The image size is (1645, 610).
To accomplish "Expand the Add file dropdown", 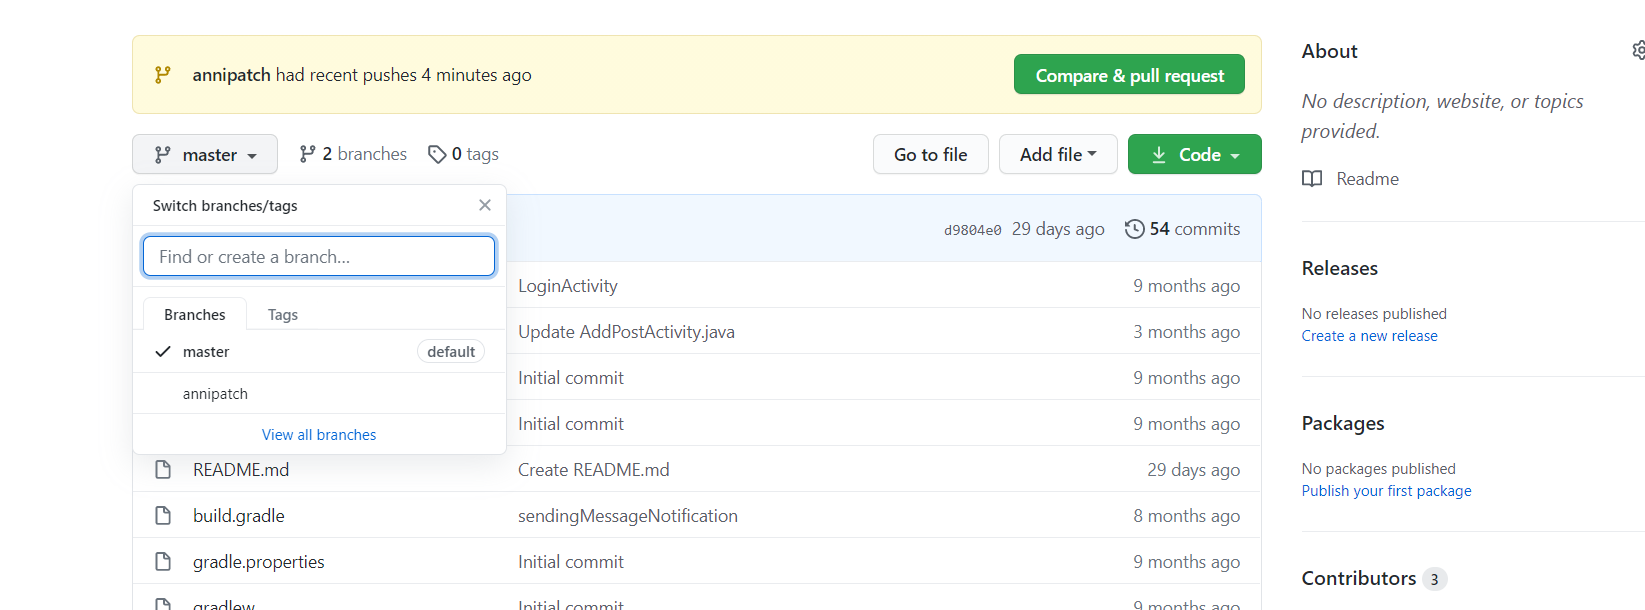I will [x=1057, y=155].
